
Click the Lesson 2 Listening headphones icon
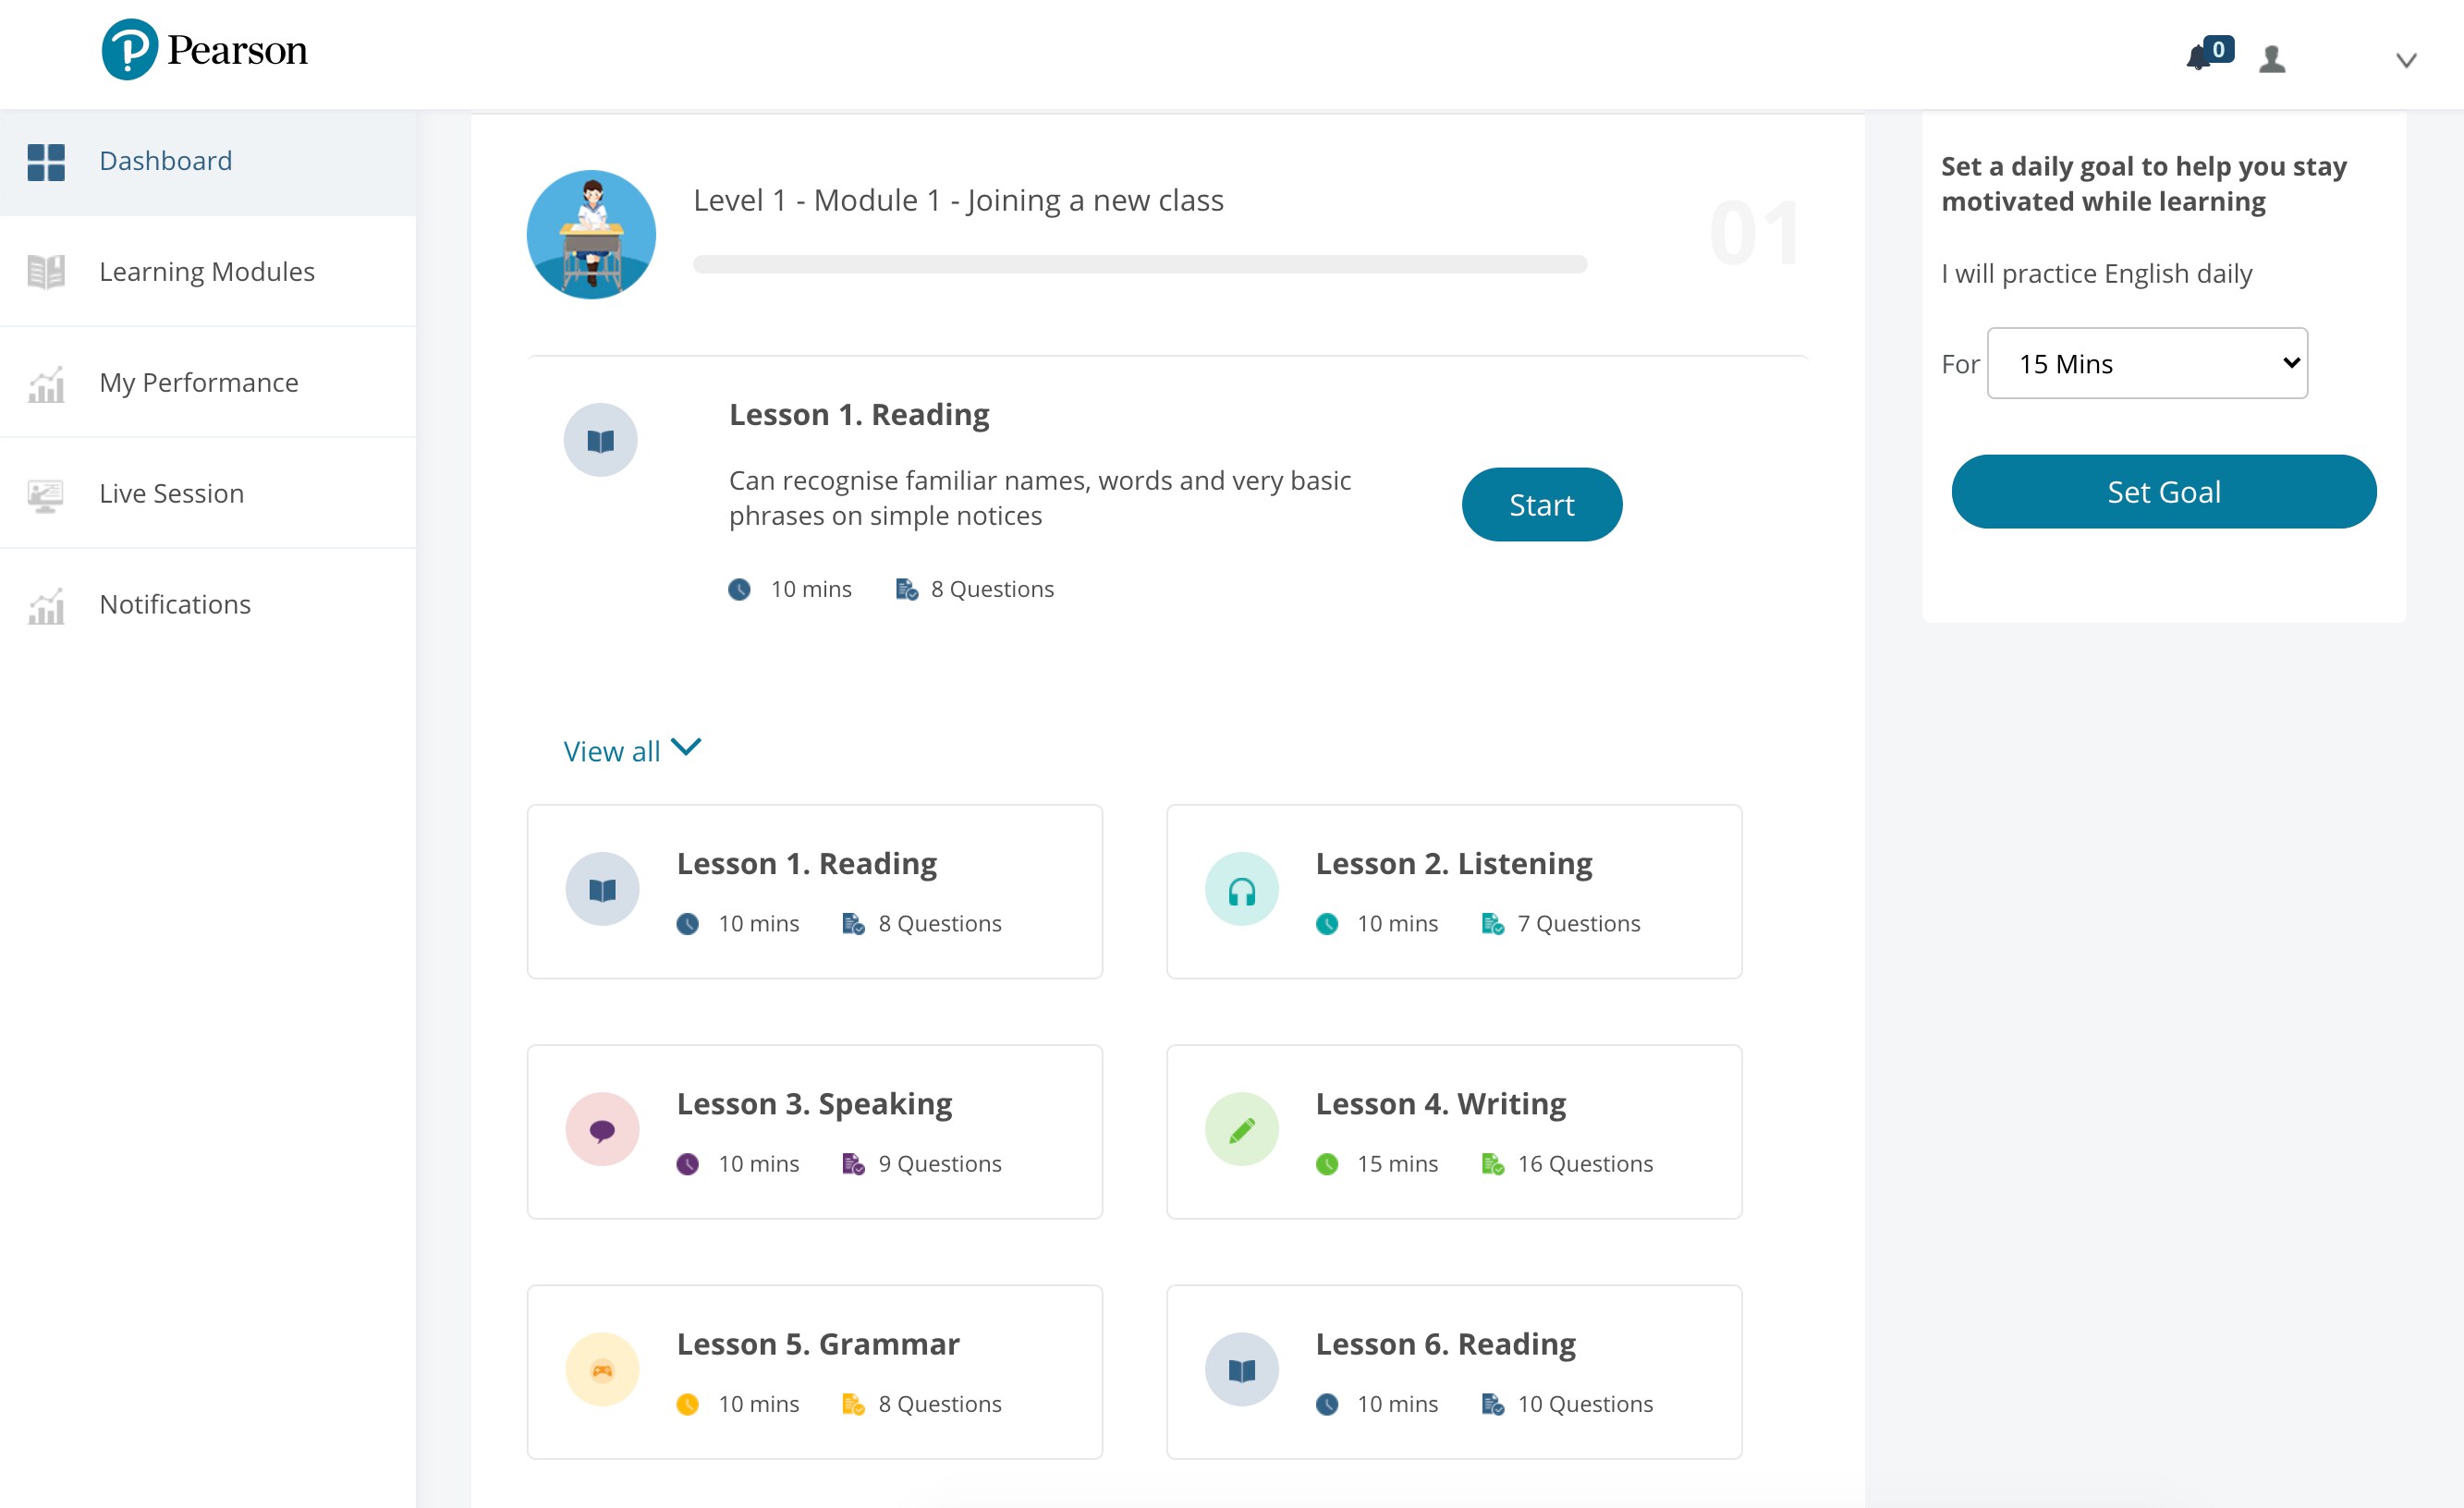(1241, 889)
